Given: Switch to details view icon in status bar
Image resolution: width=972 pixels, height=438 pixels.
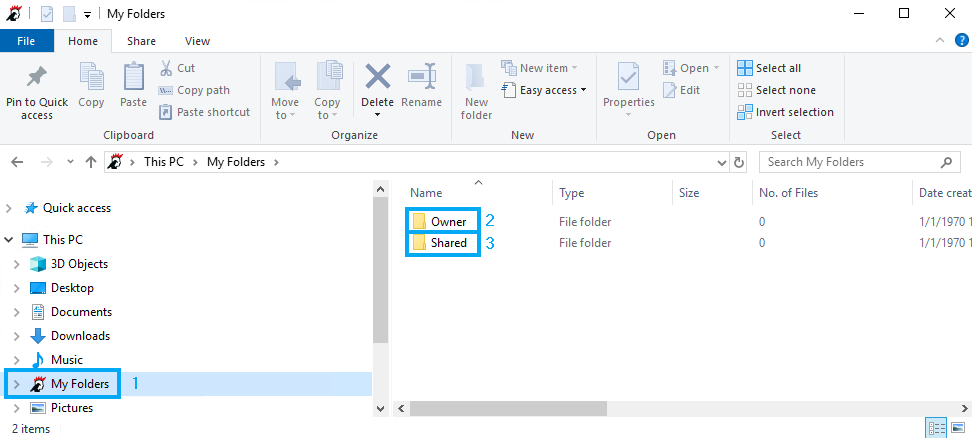Looking at the screenshot, I should point(936,427).
